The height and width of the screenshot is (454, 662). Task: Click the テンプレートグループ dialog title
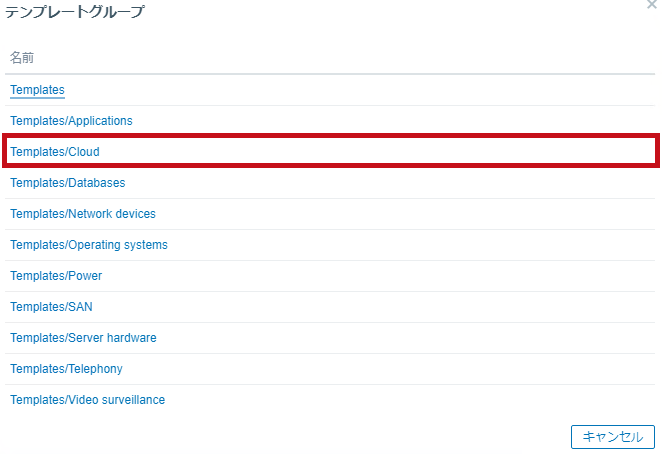pyautogui.click(x=75, y=11)
